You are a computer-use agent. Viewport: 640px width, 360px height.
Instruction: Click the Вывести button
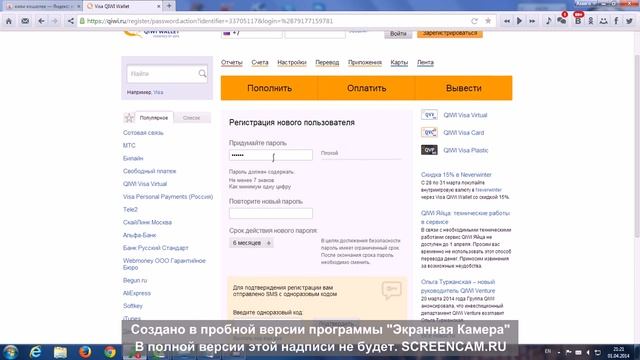click(x=464, y=88)
